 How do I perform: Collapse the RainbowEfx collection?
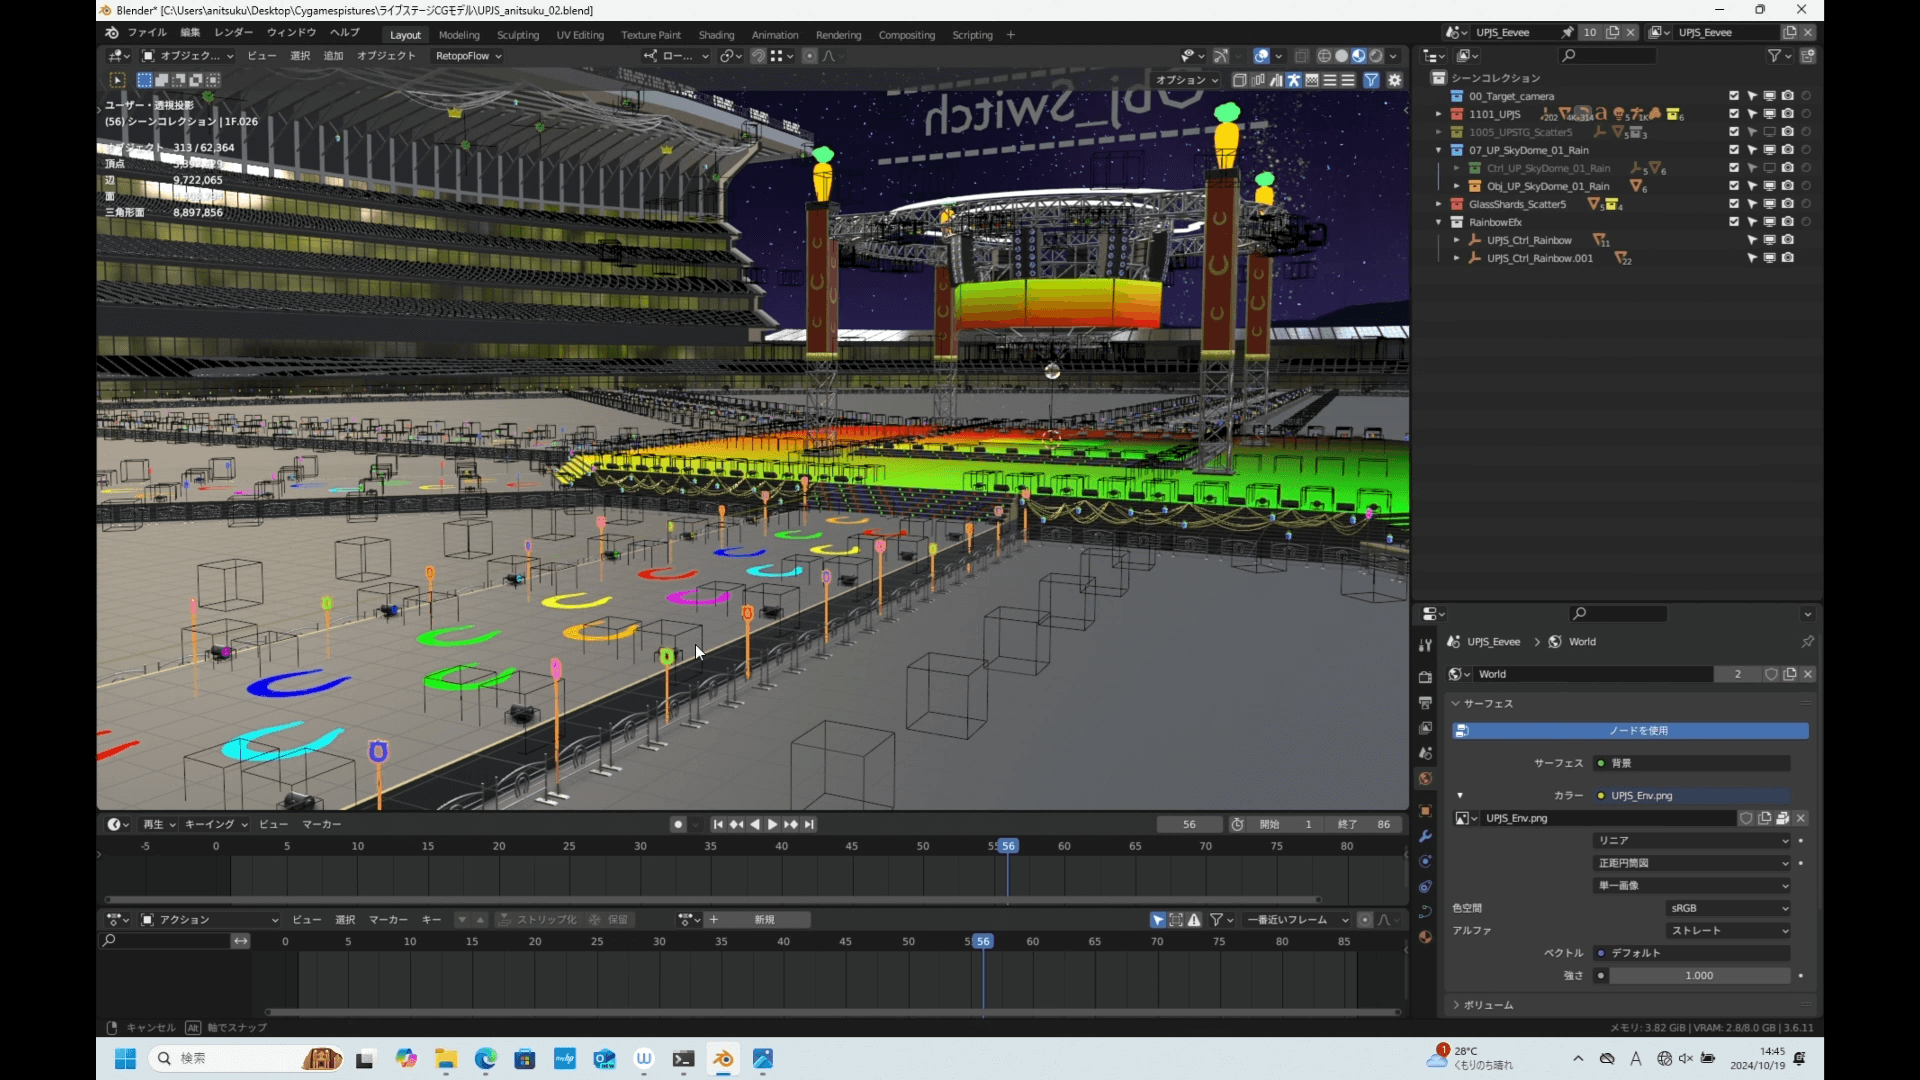[x=1439, y=222]
